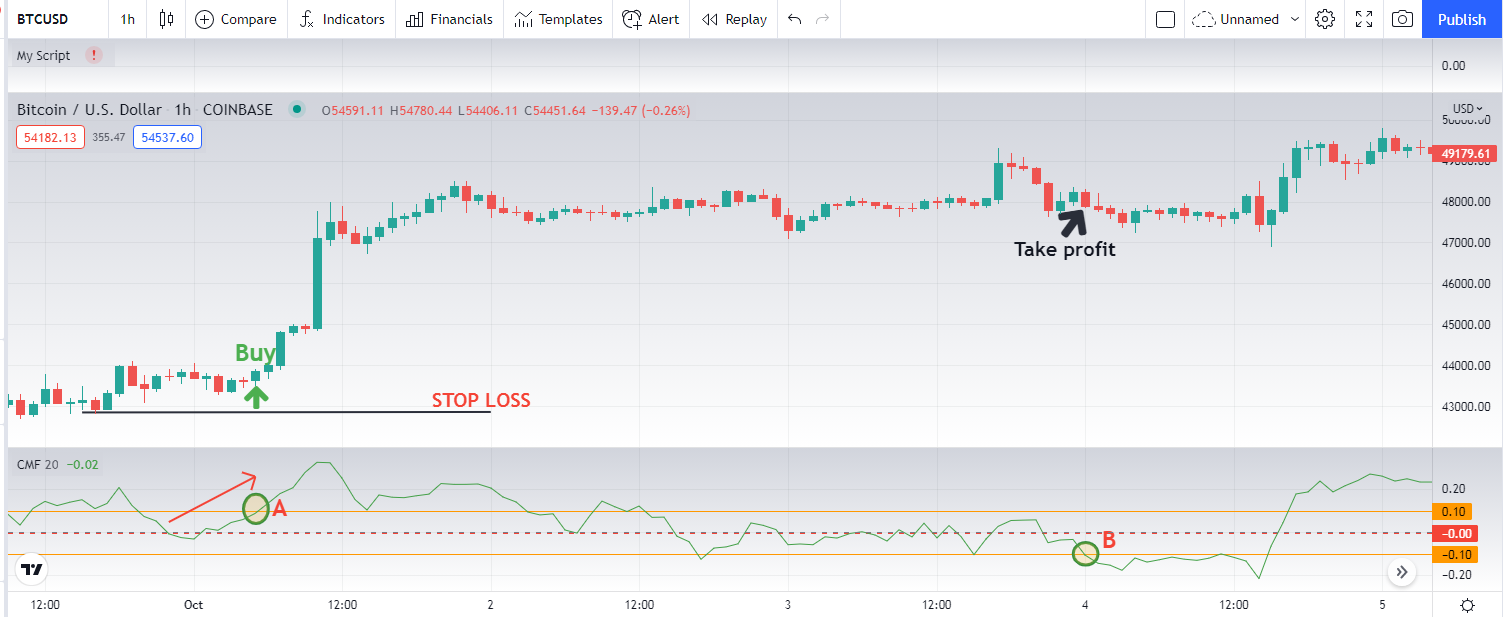Viewport: 1503px width, 617px height.
Task: Open the 1h timeframe interval dropdown
Action: click(127, 19)
